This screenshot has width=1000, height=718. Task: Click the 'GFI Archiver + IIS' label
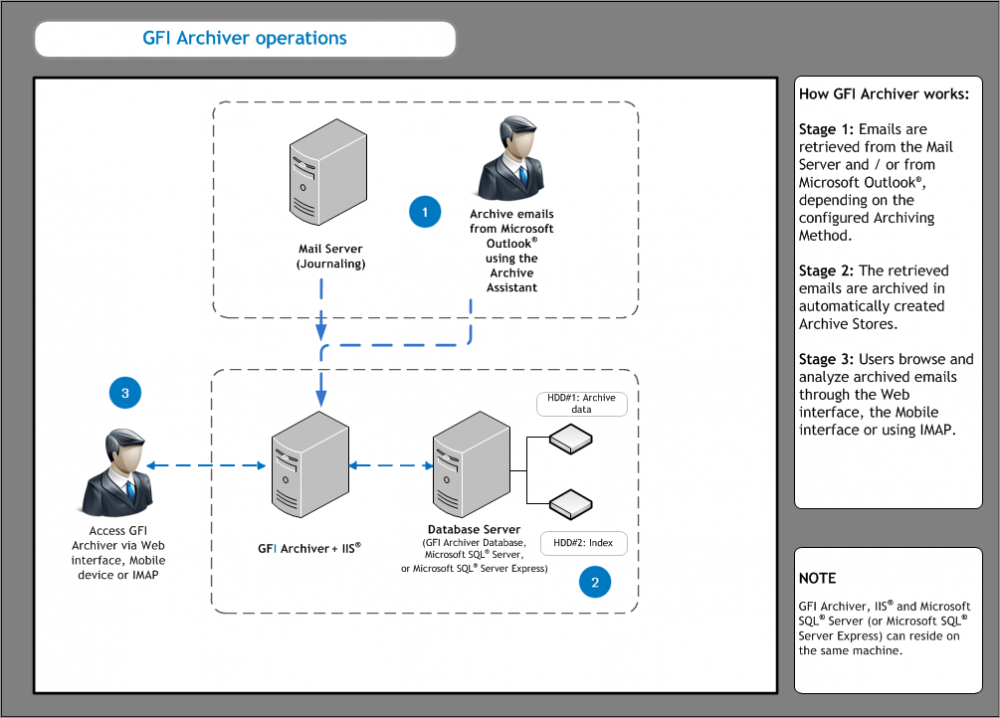(x=309, y=548)
